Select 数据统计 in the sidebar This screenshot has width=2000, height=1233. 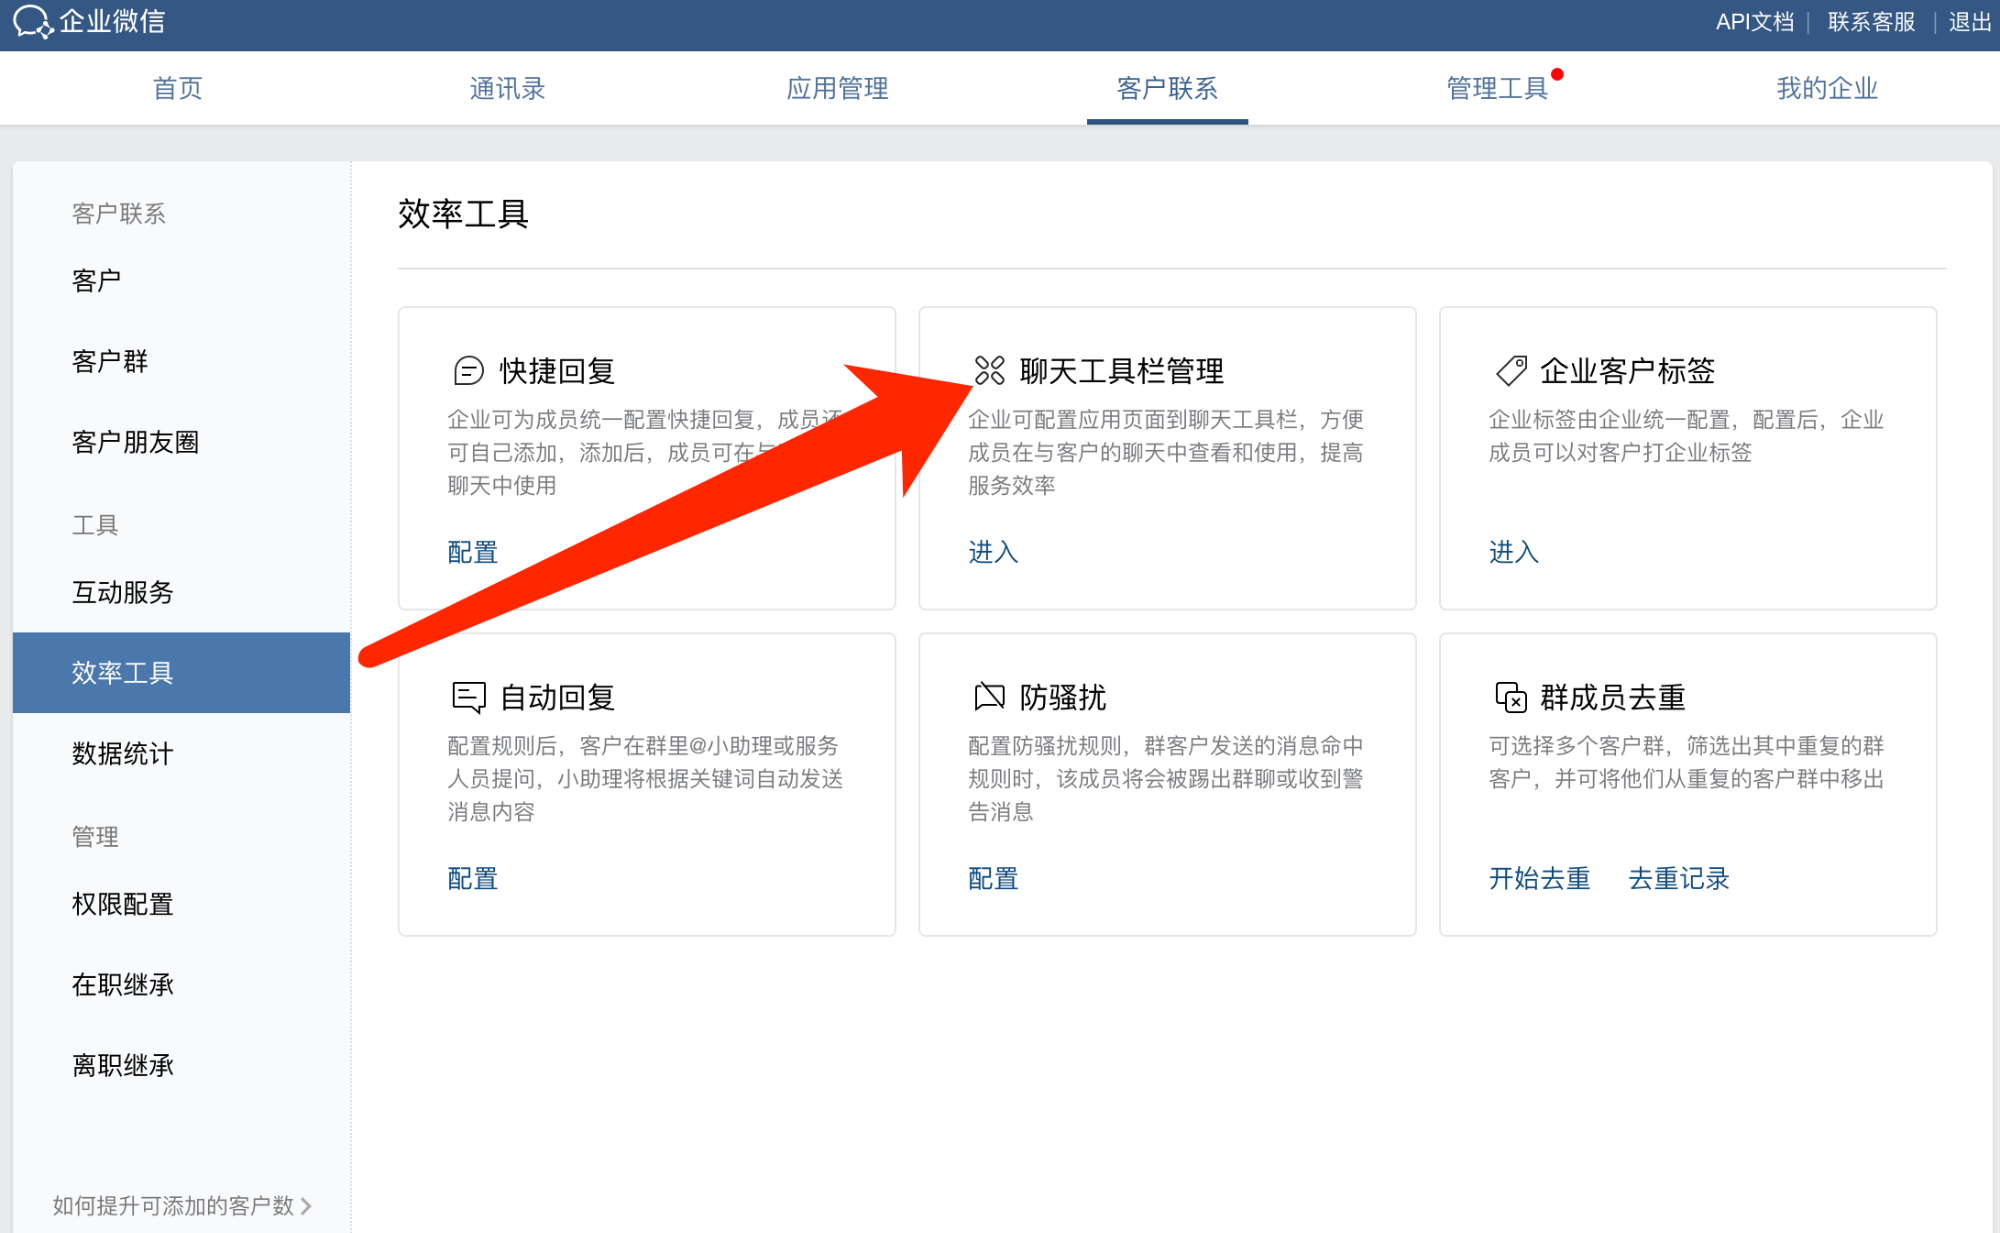tap(123, 753)
